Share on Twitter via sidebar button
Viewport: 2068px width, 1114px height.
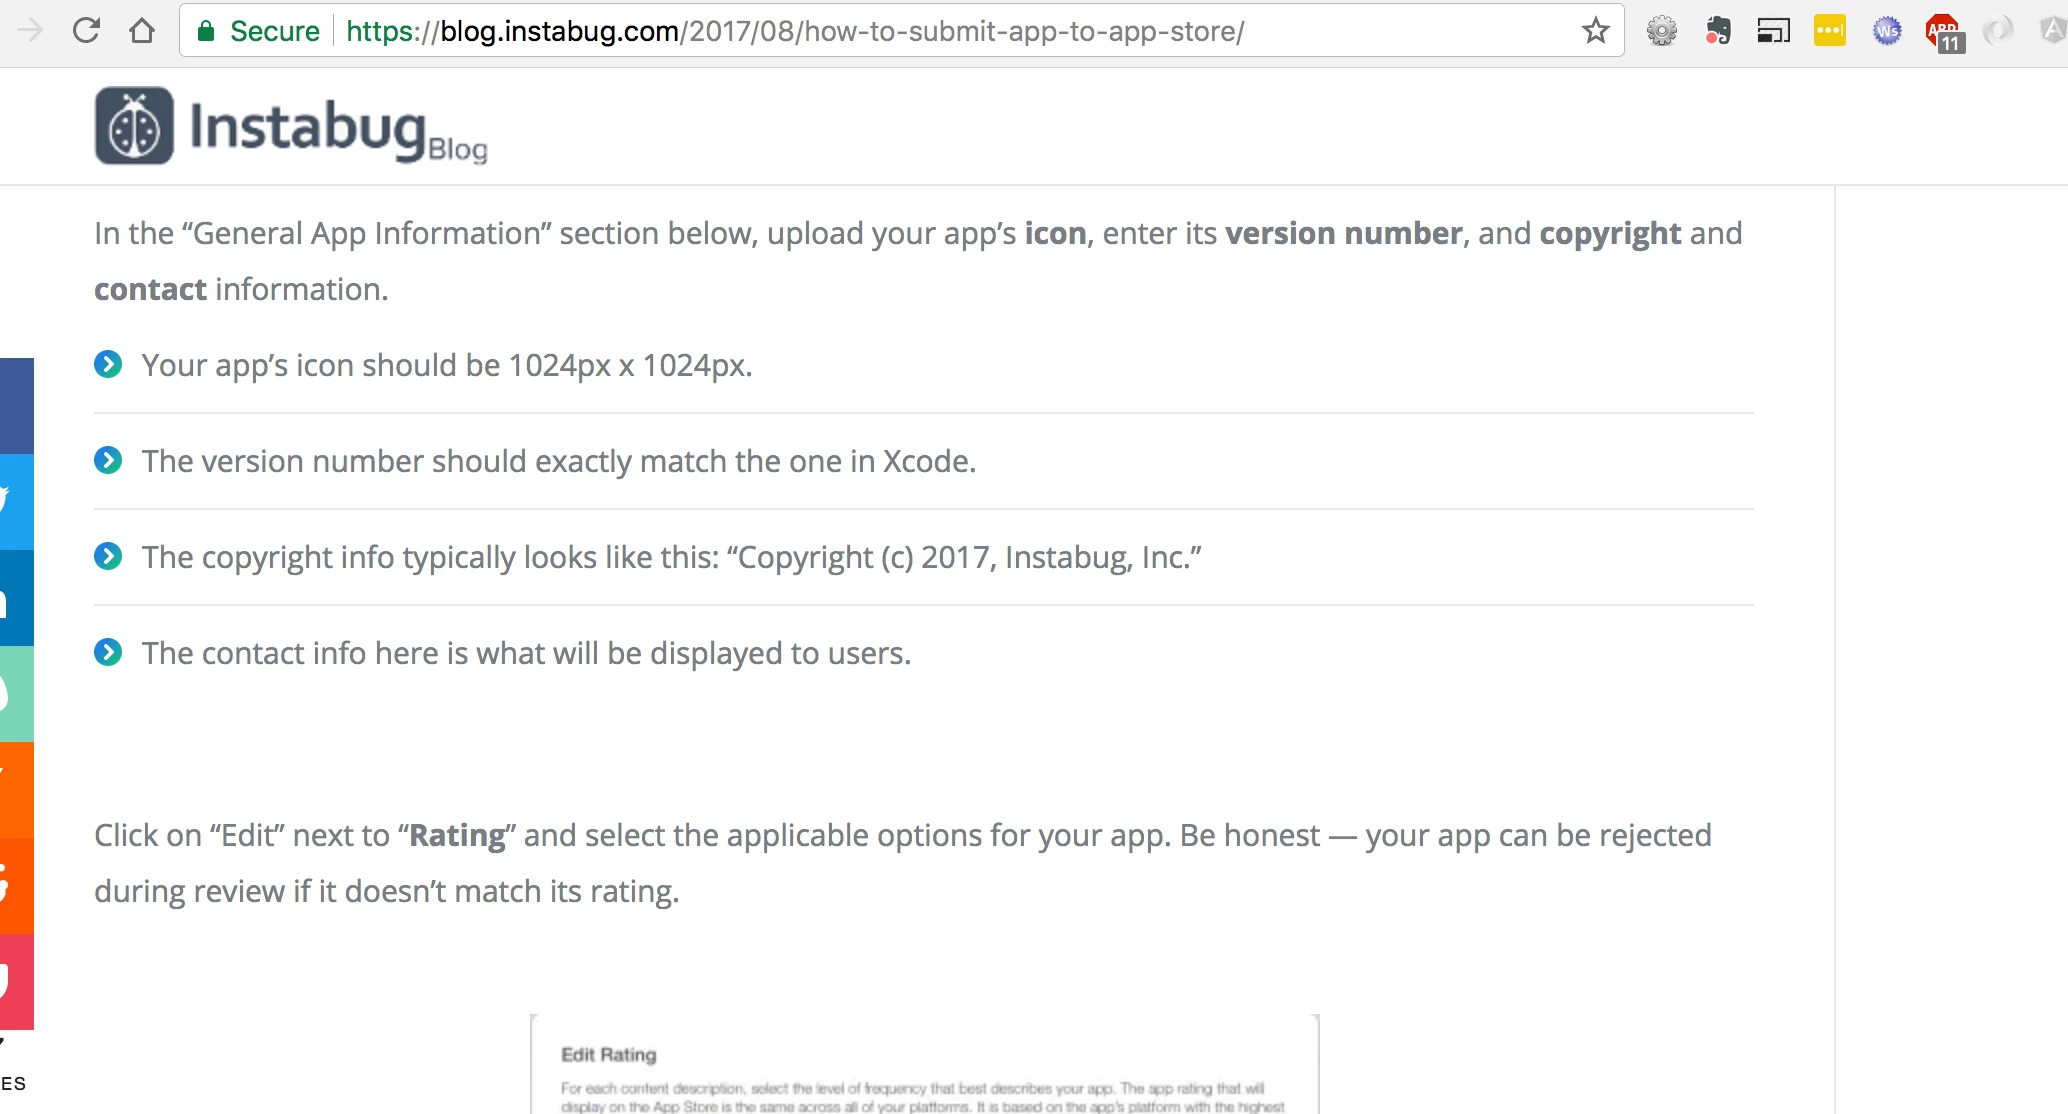point(16,502)
